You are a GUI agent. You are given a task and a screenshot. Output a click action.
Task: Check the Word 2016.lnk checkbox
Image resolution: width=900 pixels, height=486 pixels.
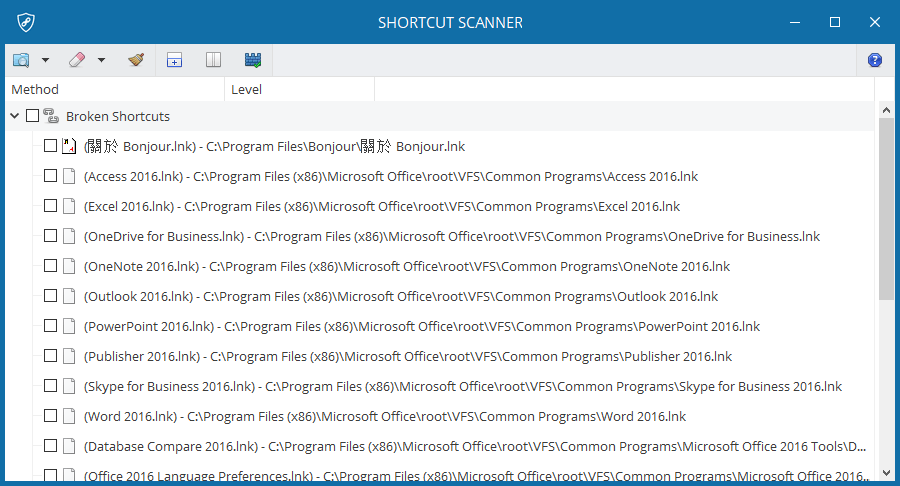[x=51, y=415]
